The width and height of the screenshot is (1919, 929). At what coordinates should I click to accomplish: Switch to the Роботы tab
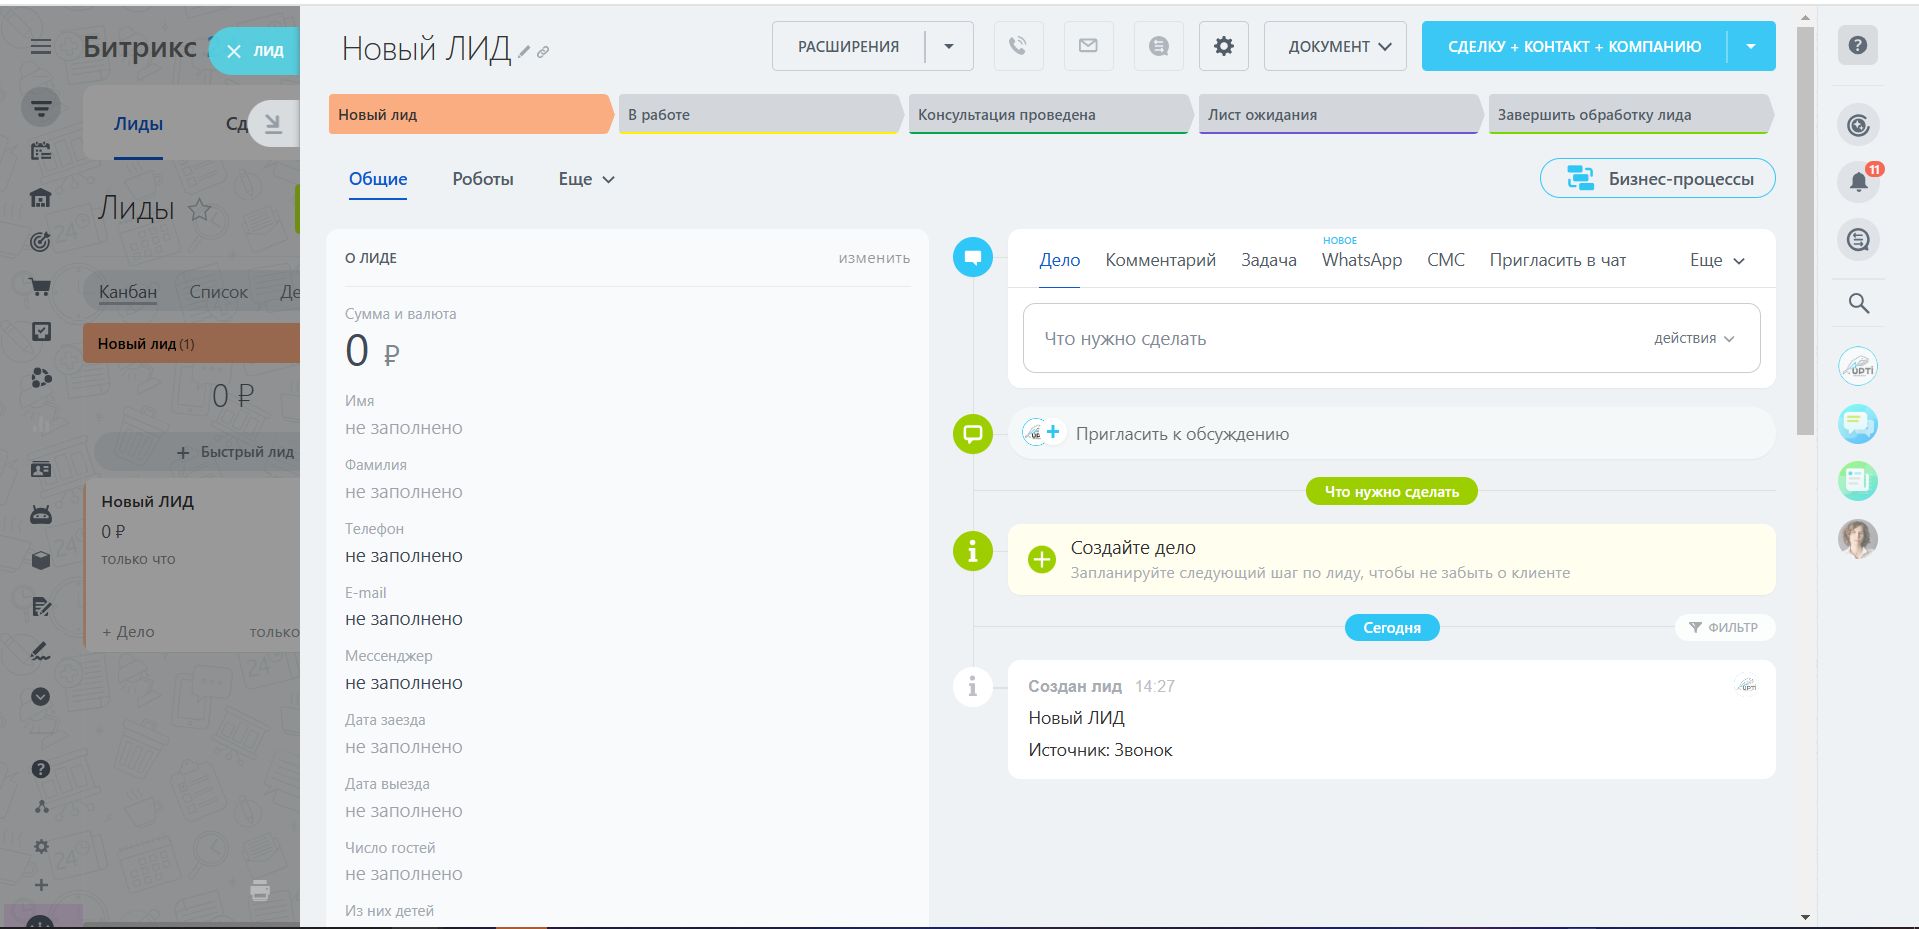tap(483, 179)
